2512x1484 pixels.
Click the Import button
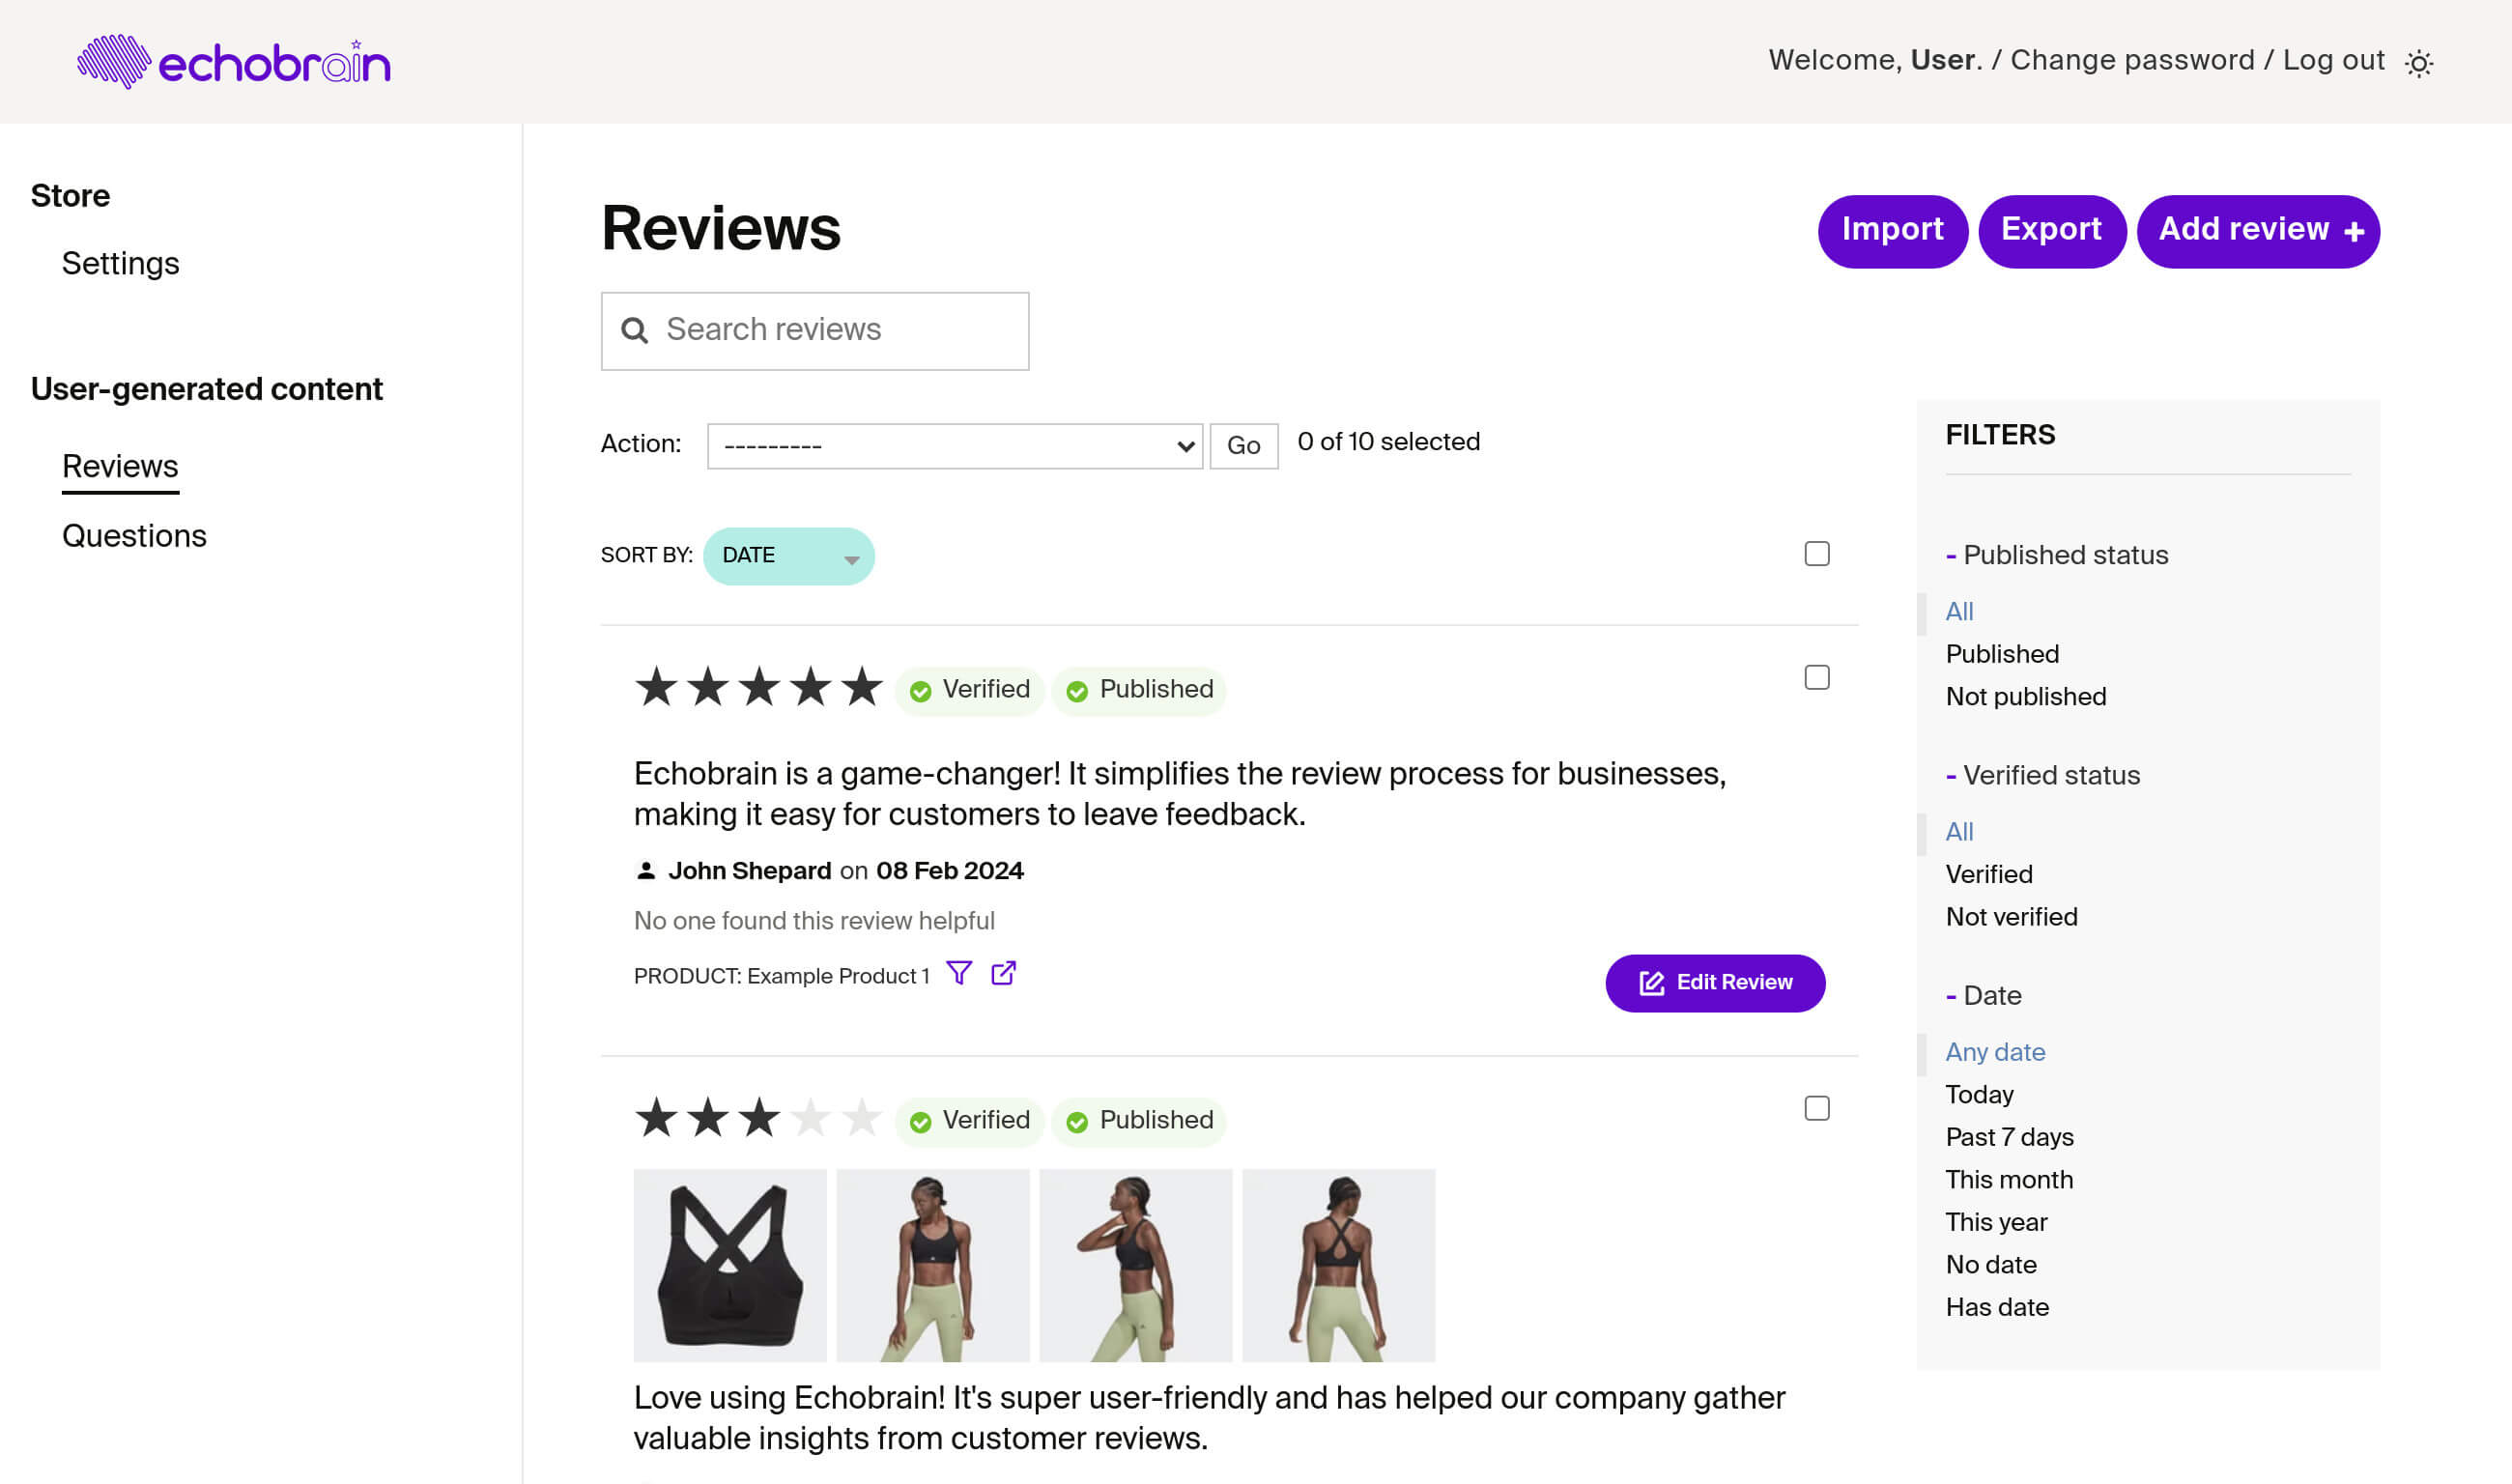[1893, 231]
